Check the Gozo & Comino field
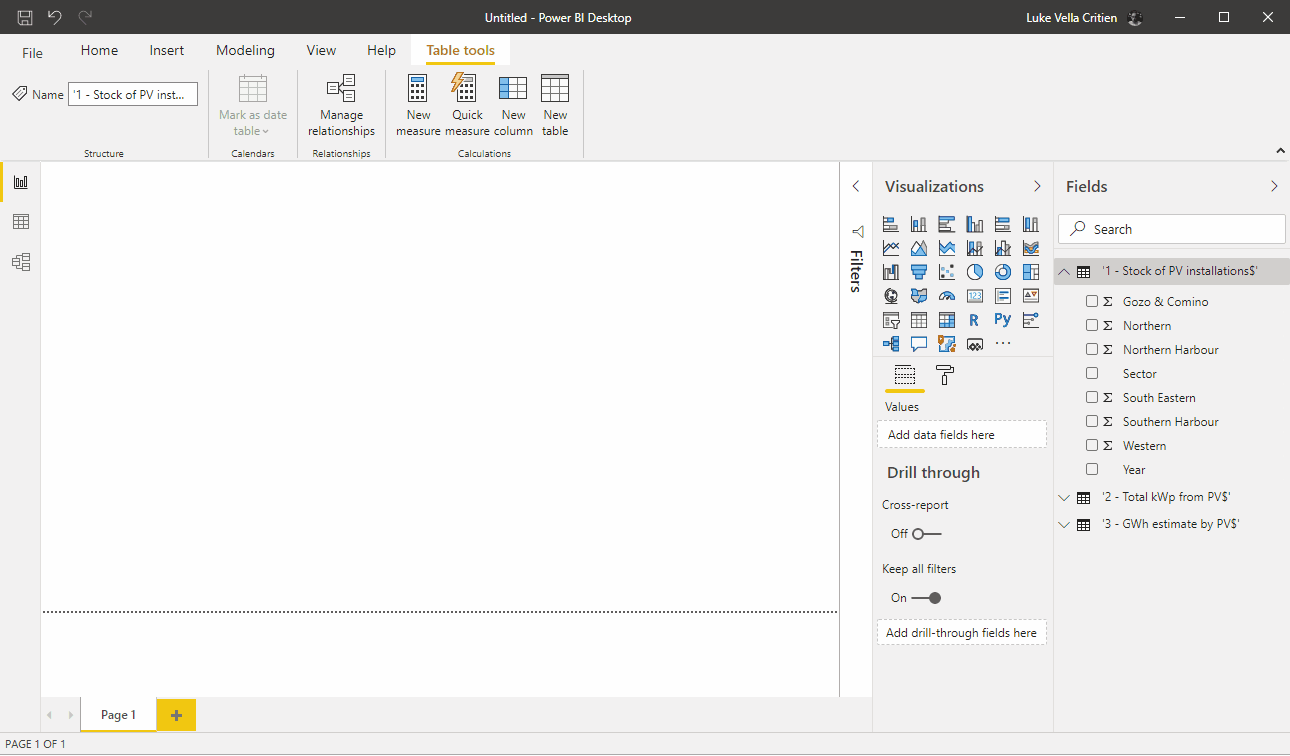Viewport: 1290px width, 756px height. point(1092,301)
